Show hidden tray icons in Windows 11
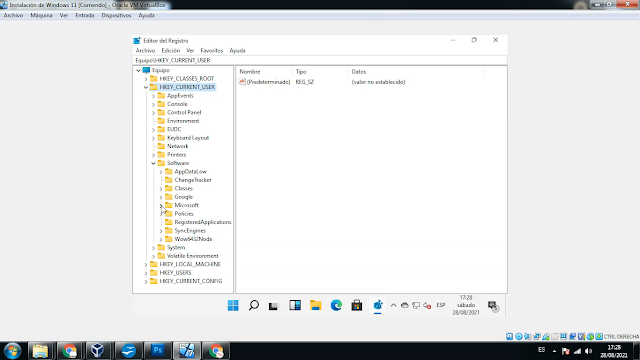 coord(393,305)
